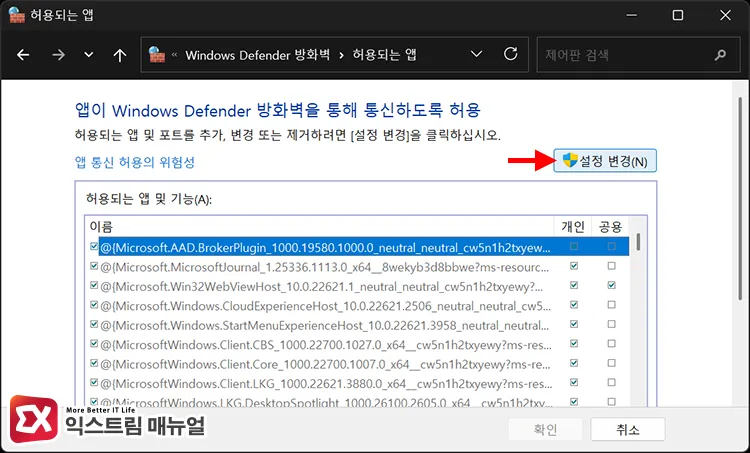Click the 취소 button

(x=628, y=430)
